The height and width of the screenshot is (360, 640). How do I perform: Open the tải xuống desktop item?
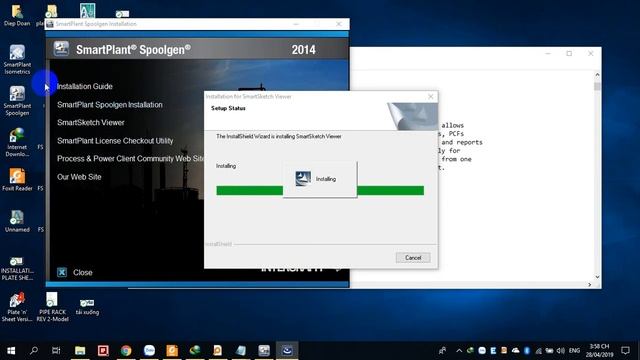coord(87,307)
